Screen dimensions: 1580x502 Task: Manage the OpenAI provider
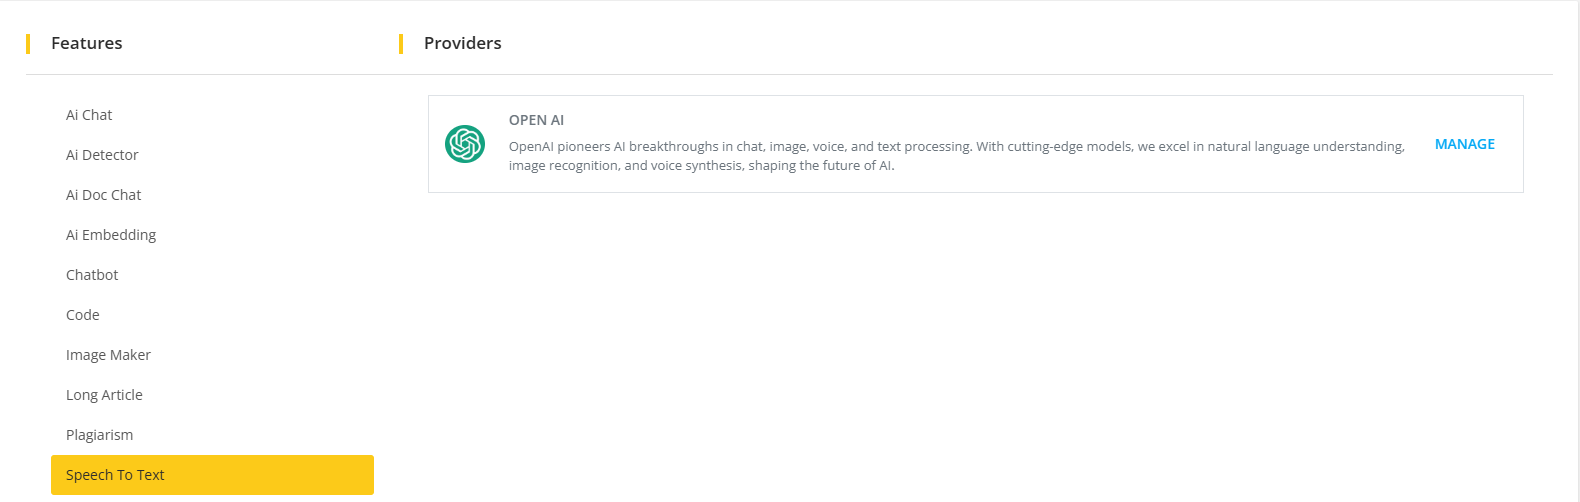pyautogui.click(x=1464, y=144)
